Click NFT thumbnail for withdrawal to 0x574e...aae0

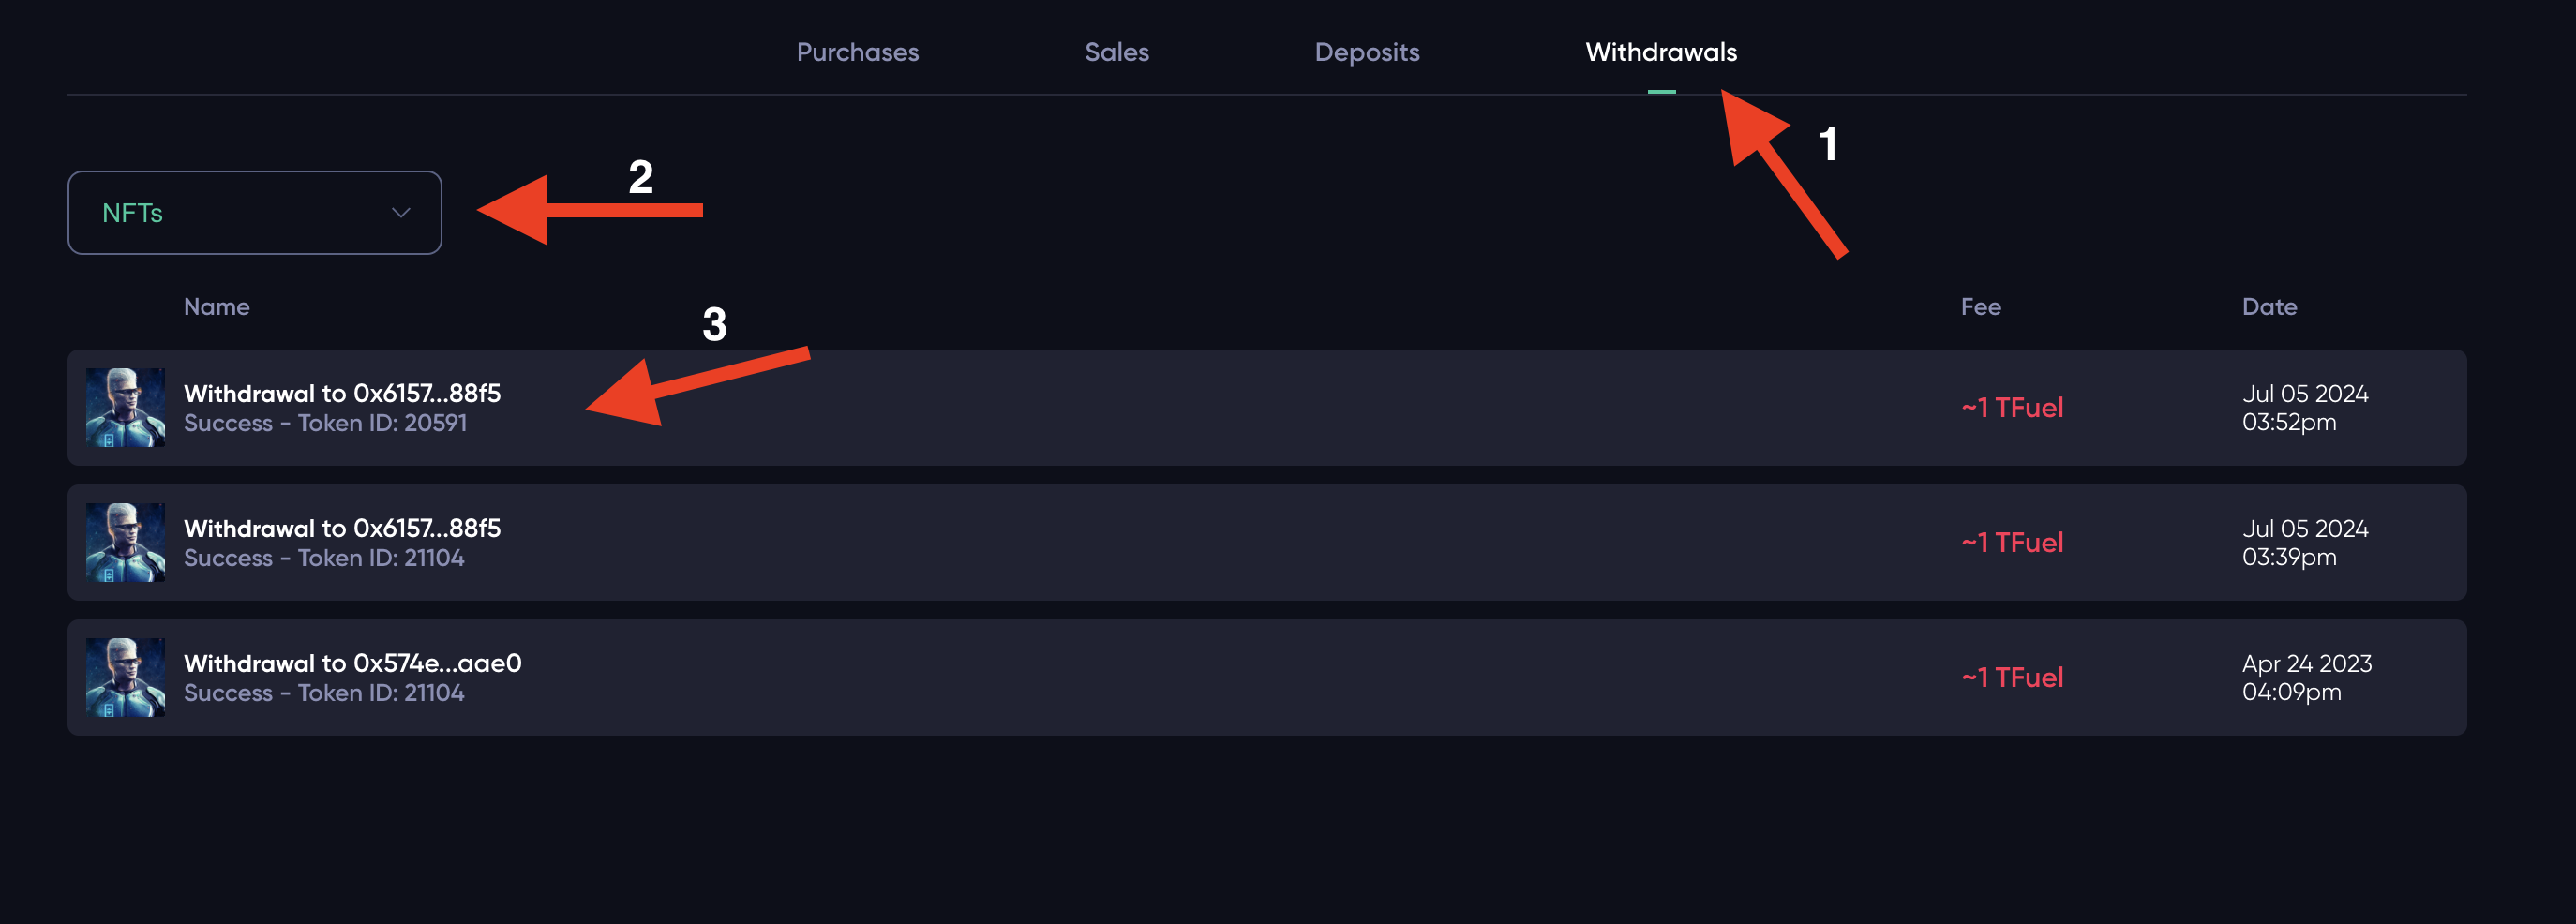(x=125, y=677)
